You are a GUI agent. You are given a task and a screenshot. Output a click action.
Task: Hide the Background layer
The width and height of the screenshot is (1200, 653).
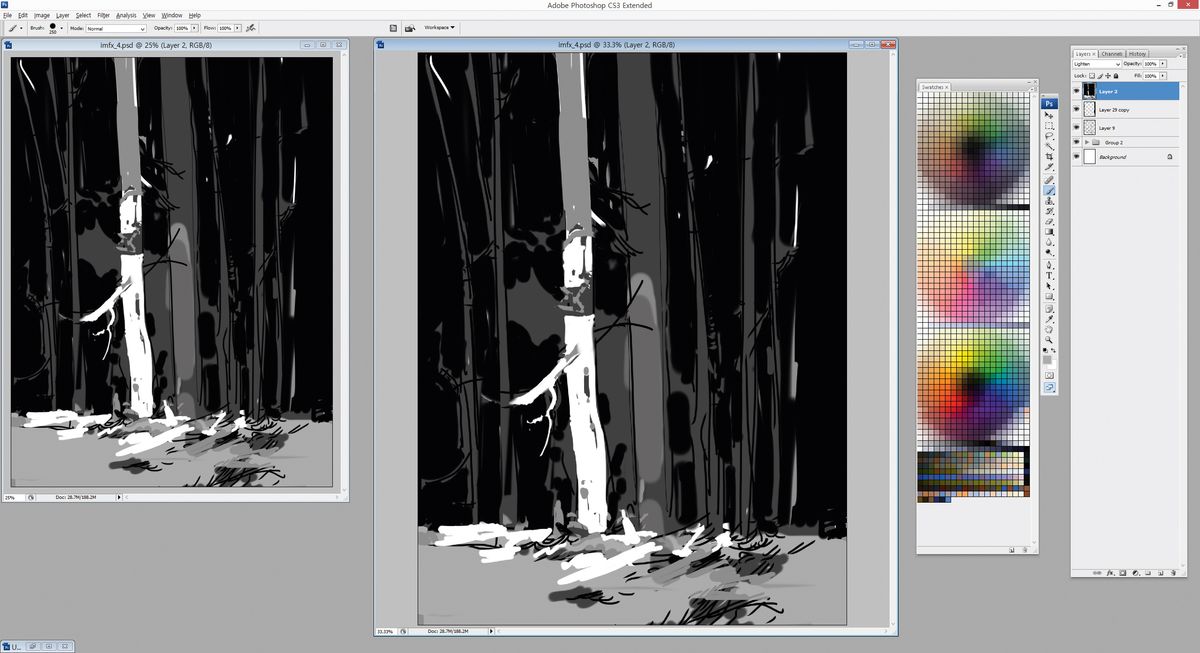(x=1076, y=157)
